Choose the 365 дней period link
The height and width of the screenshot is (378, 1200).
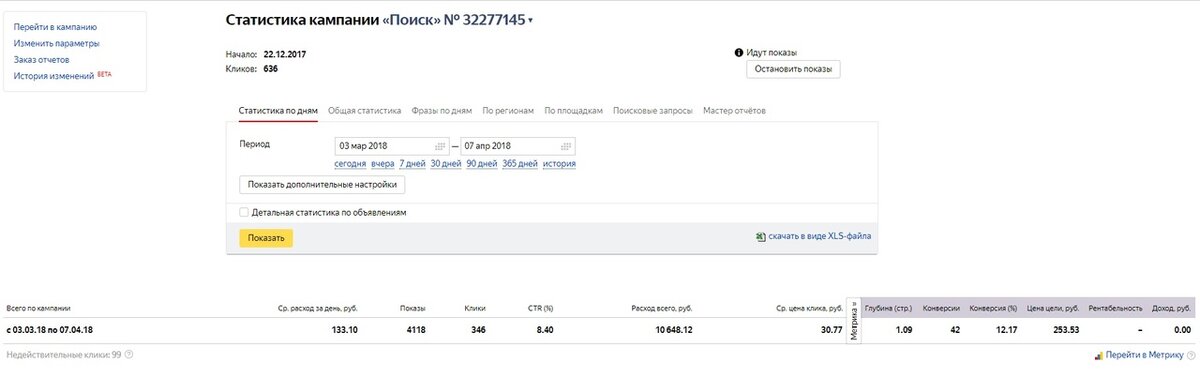coord(520,164)
